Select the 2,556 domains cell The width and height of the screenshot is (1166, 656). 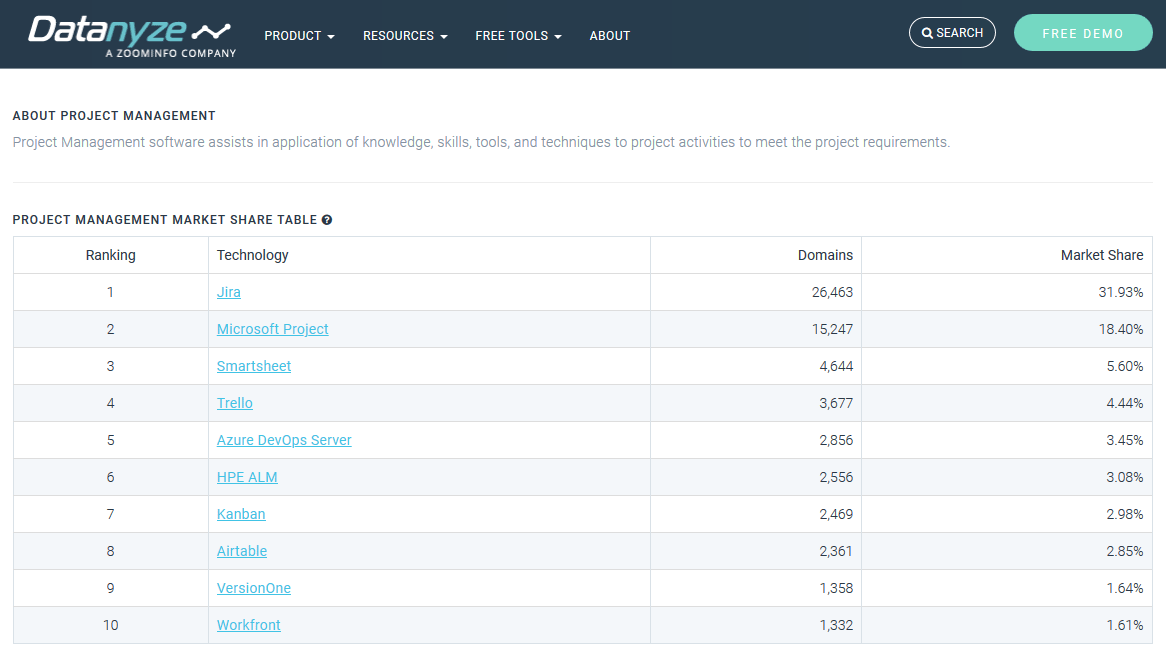click(x=756, y=477)
